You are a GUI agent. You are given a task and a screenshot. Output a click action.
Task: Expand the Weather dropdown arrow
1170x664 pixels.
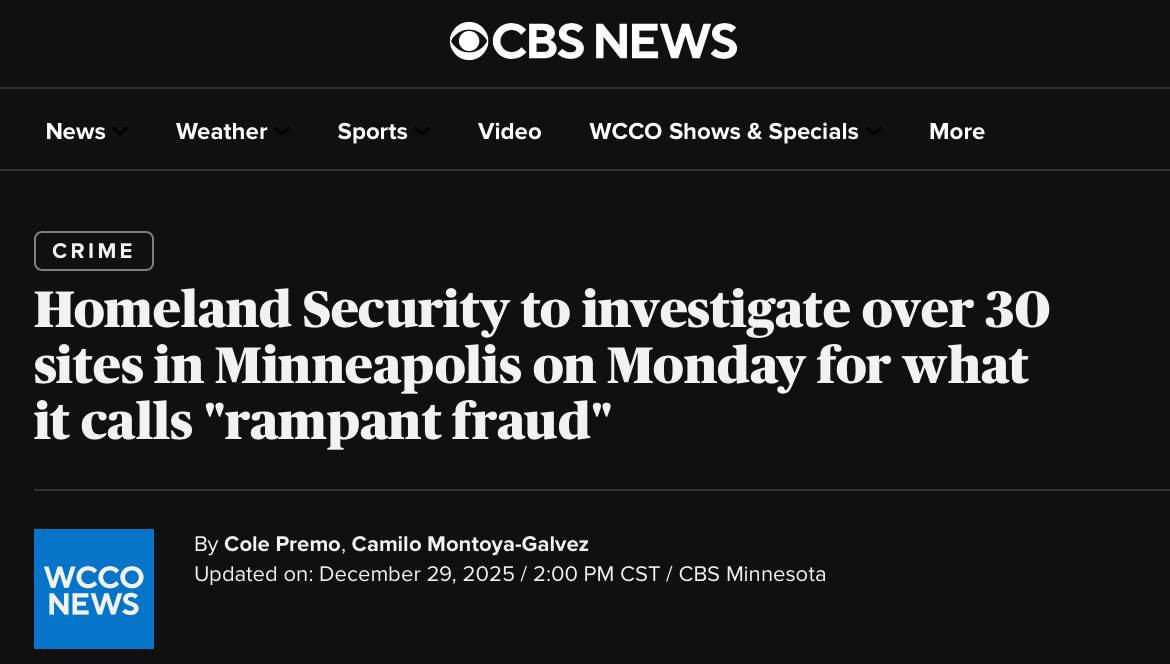click(x=282, y=131)
